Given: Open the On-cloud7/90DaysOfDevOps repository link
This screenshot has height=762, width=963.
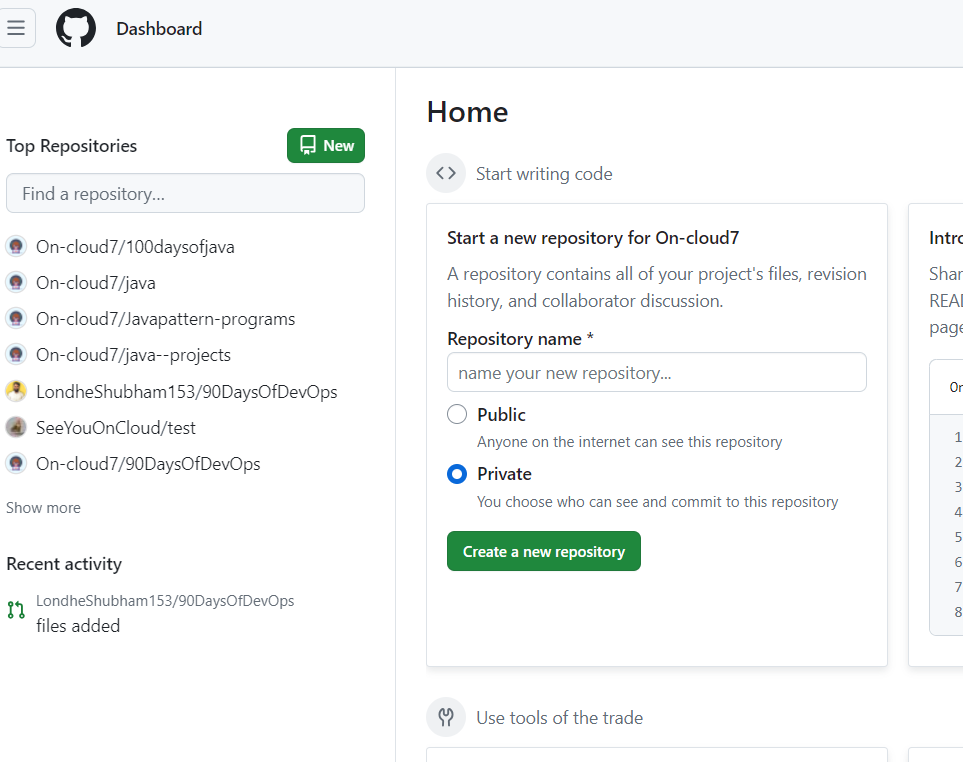Looking at the screenshot, I should (x=148, y=464).
